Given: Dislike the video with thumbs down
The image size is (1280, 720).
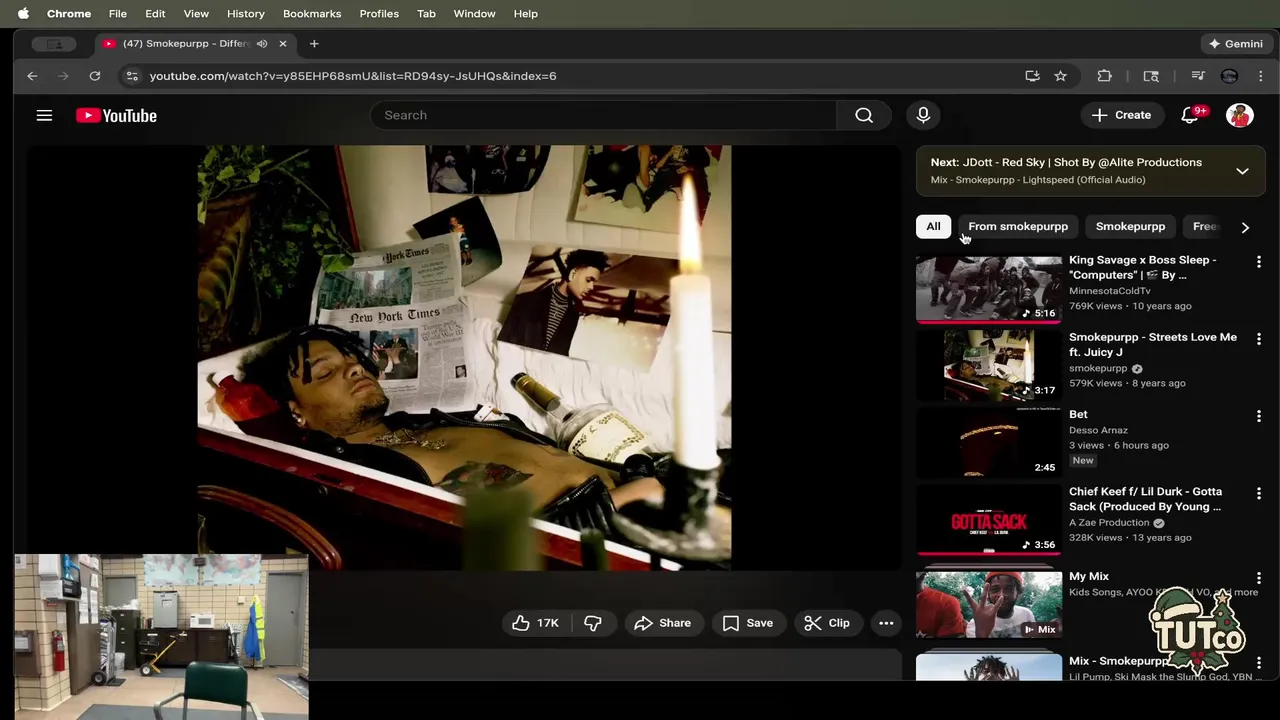Looking at the screenshot, I should 593,623.
